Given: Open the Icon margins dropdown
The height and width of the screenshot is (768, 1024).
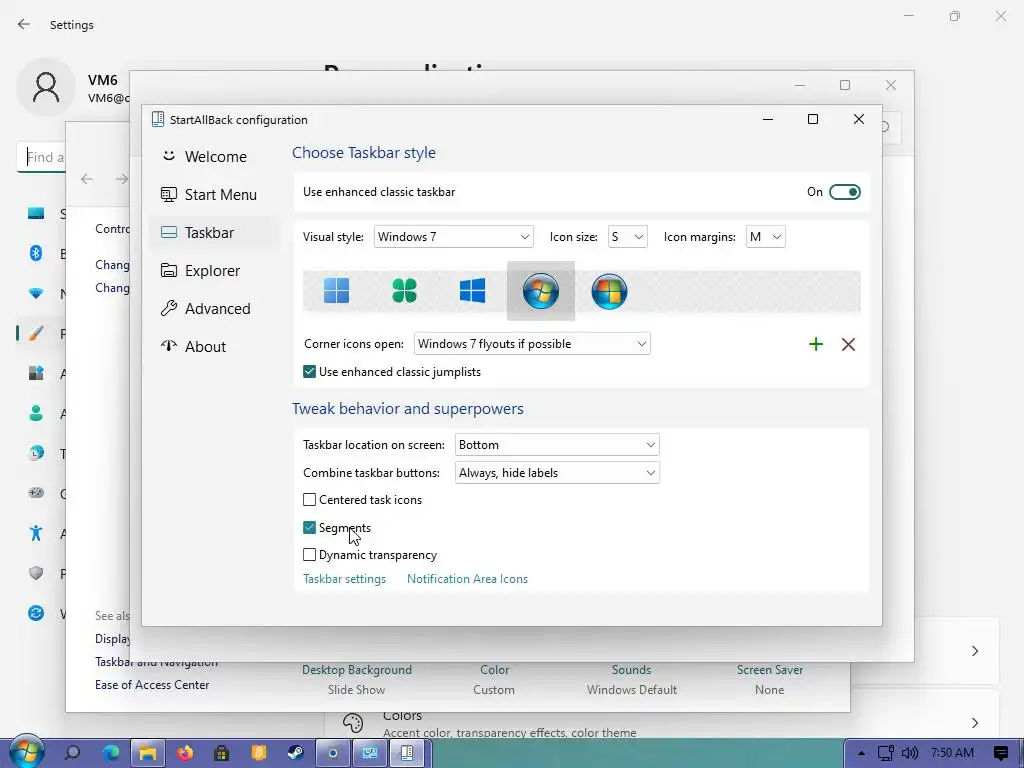Looking at the screenshot, I should (765, 236).
